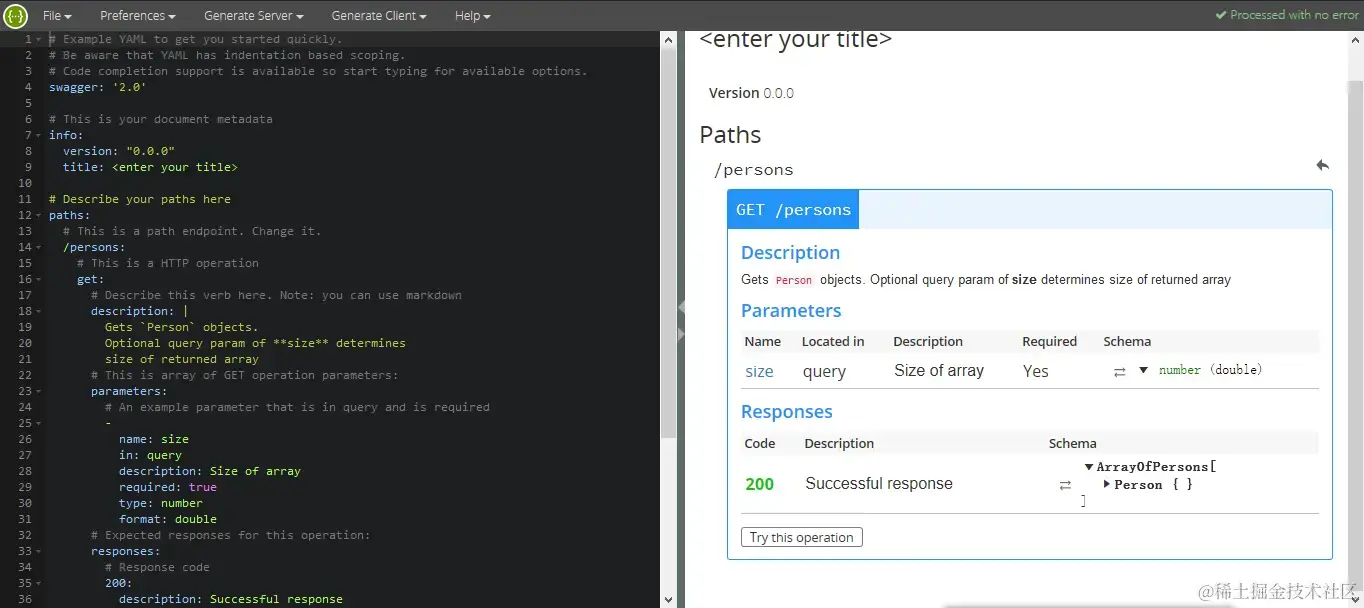Fold the responses block at line 33
This screenshot has width=1364, height=608.
pyautogui.click(x=39, y=551)
